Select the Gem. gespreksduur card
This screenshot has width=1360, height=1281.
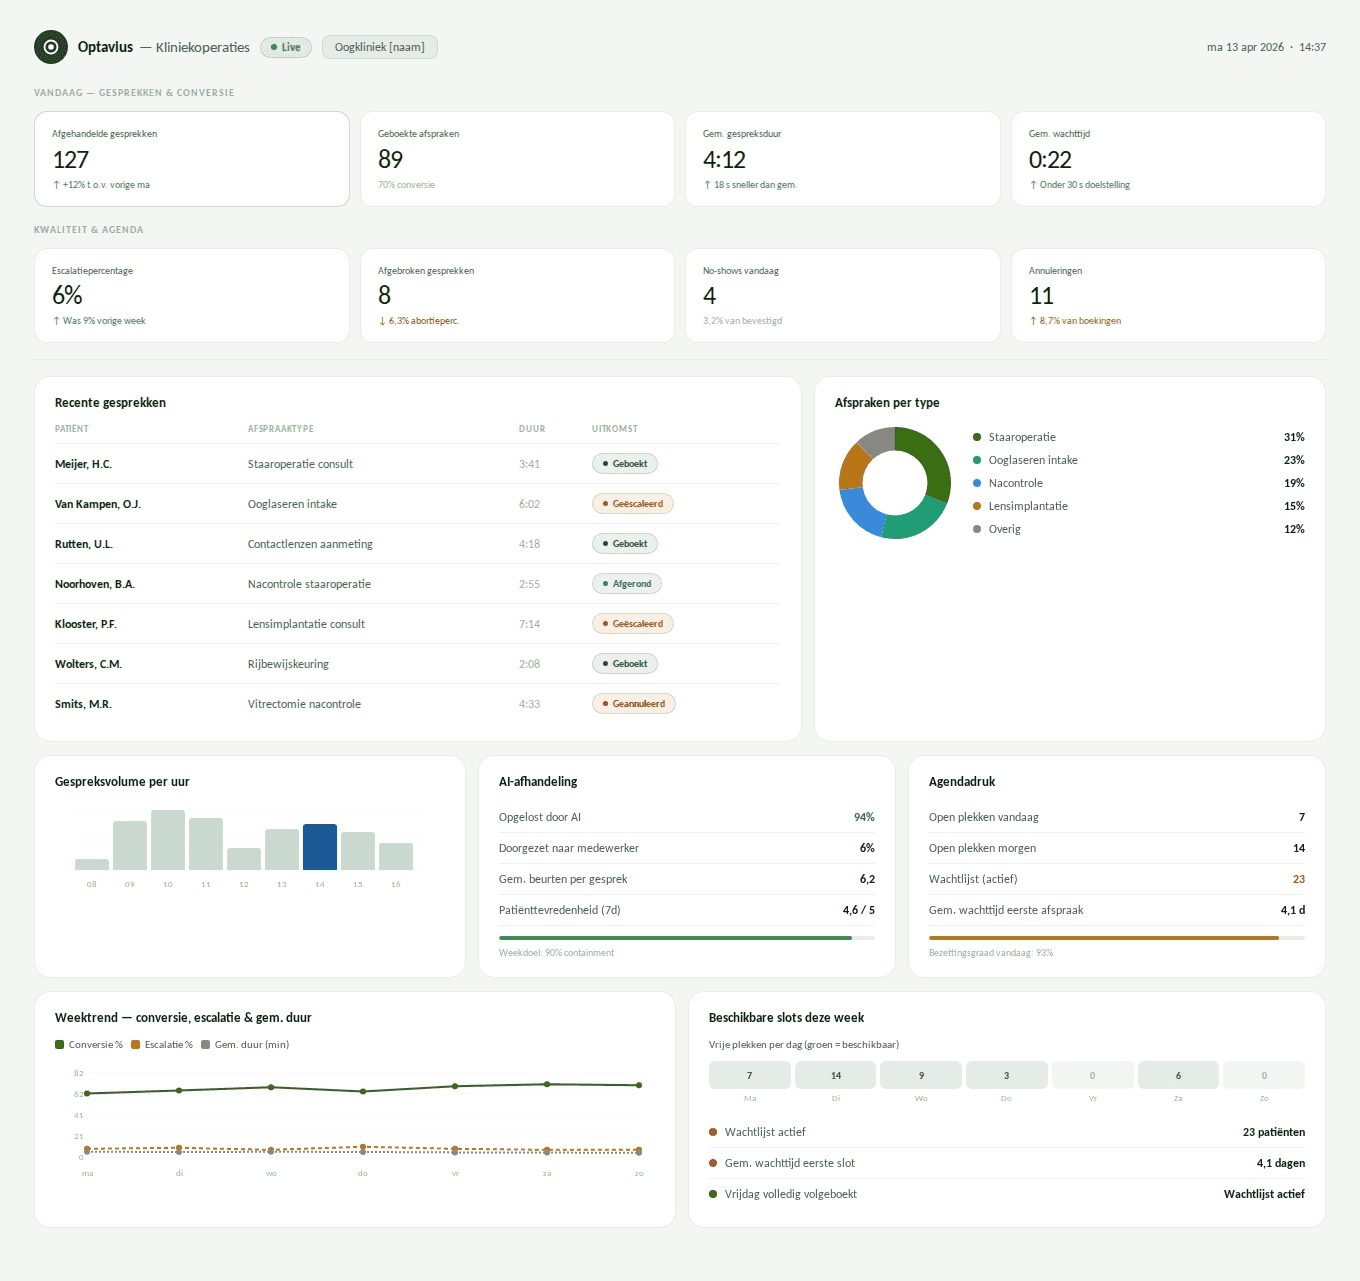click(843, 159)
